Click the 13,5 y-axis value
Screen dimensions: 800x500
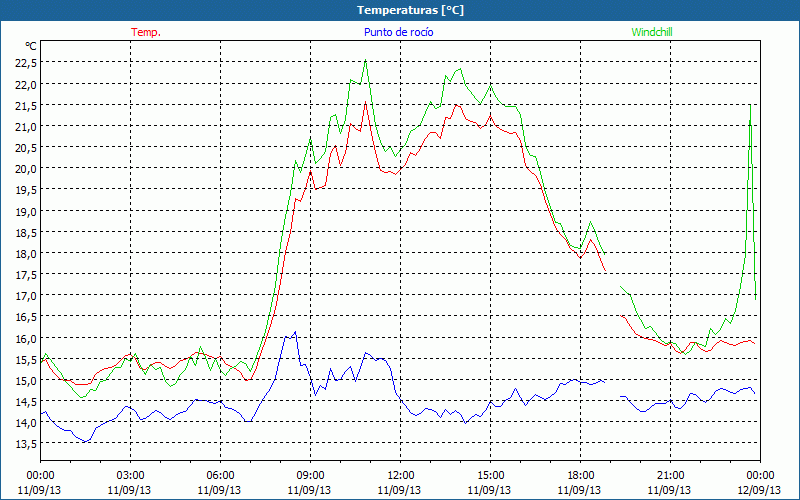point(26,444)
